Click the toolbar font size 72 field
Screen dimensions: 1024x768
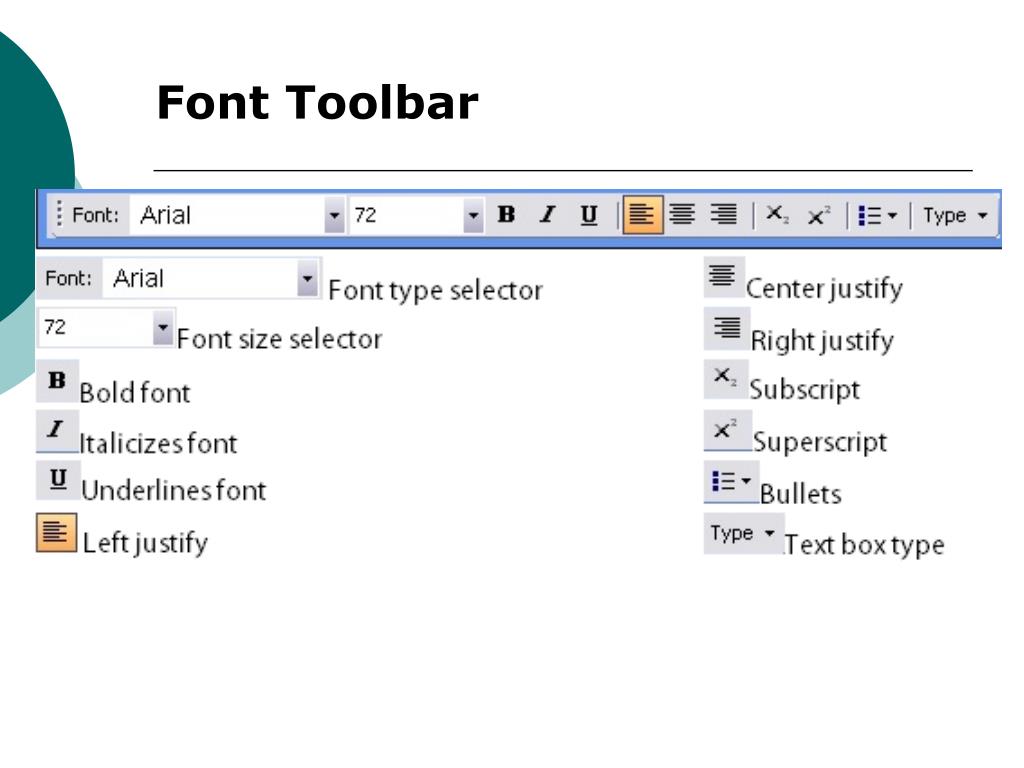click(x=406, y=215)
